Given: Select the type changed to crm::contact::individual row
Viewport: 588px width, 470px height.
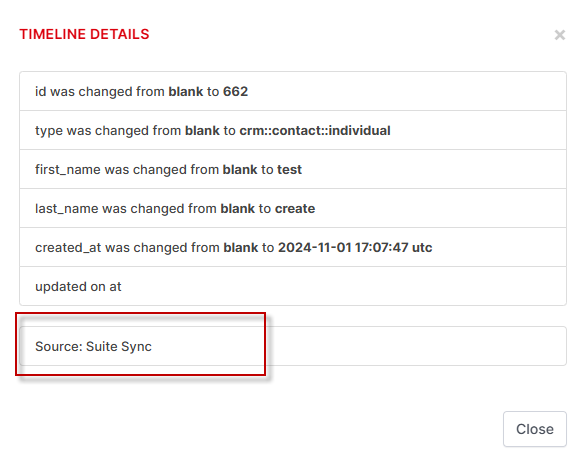Looking at the screenshot, I should point(293,130).
